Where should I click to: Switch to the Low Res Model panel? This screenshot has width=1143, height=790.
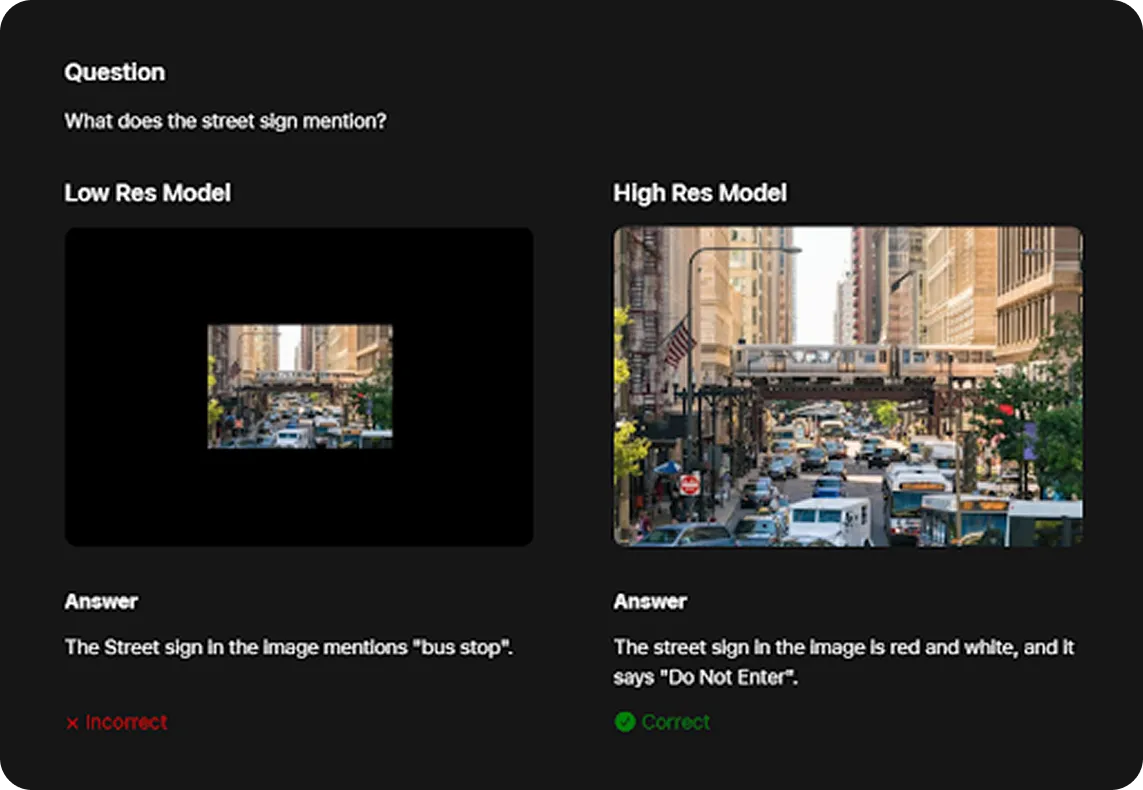coord(147,192)
